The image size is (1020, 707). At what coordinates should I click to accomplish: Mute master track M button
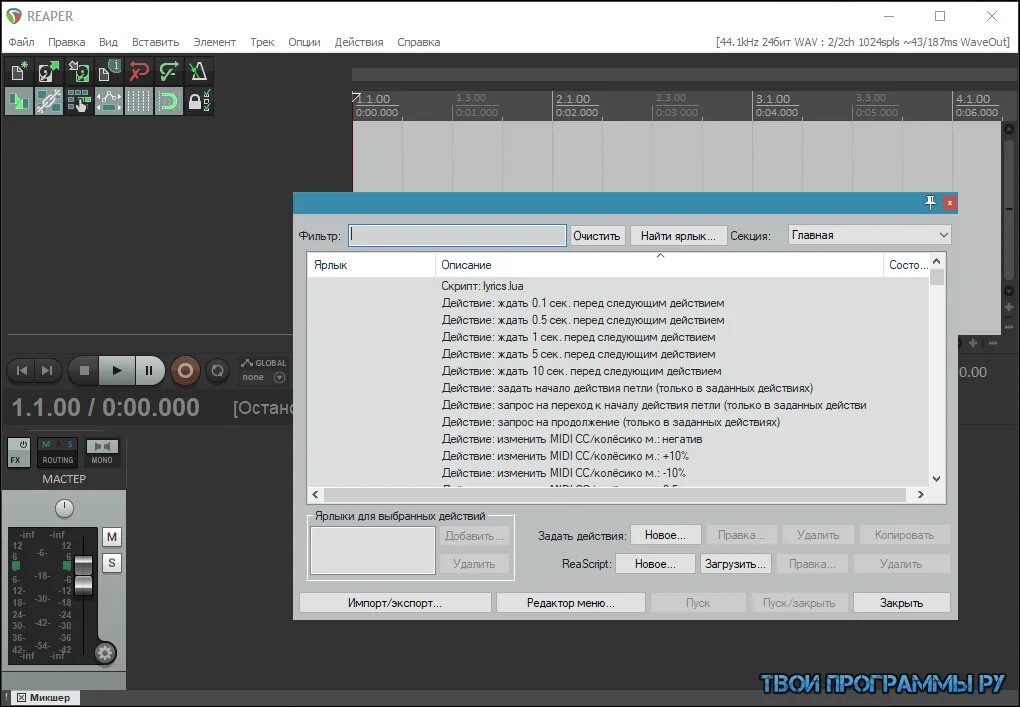(112, 537)
